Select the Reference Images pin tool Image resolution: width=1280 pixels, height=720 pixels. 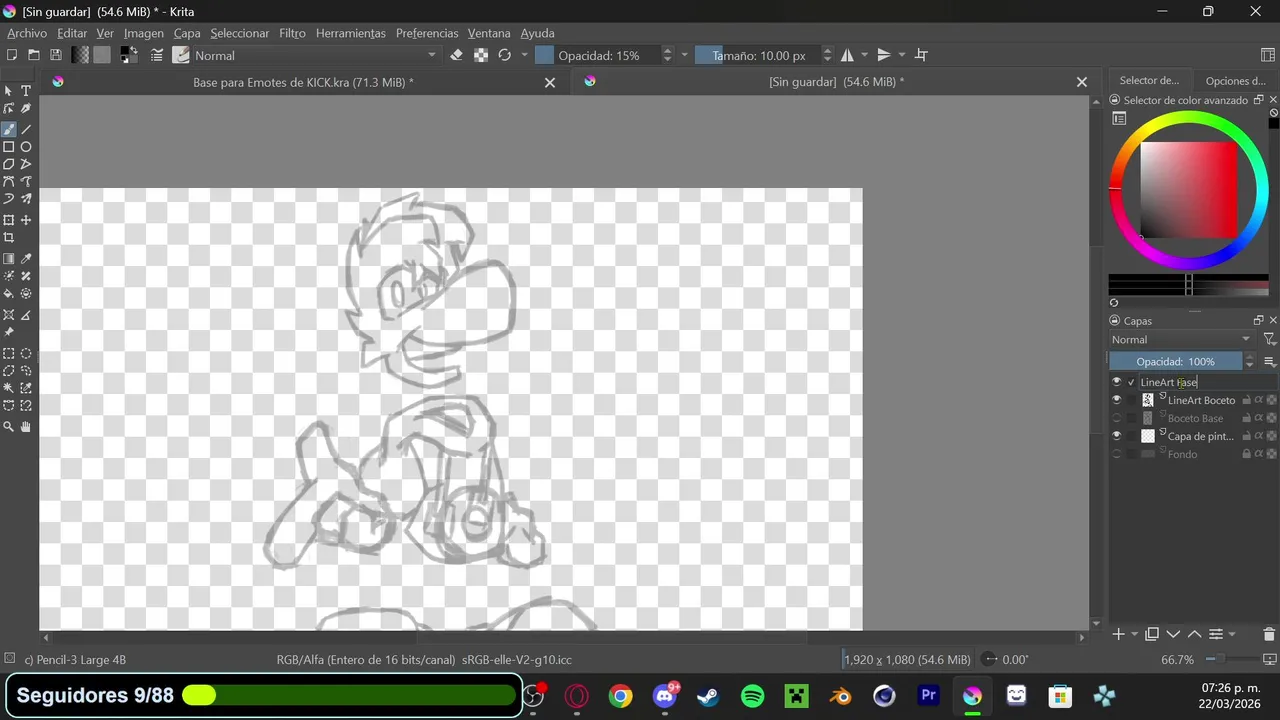pos(9,332)
